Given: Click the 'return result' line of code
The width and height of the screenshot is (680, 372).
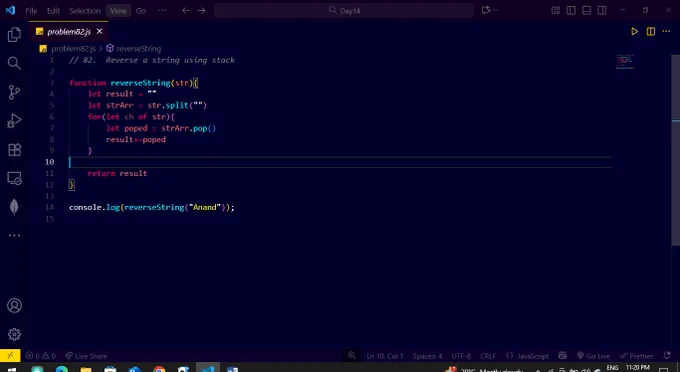Looking at the screenshot, I should (117, 173).
